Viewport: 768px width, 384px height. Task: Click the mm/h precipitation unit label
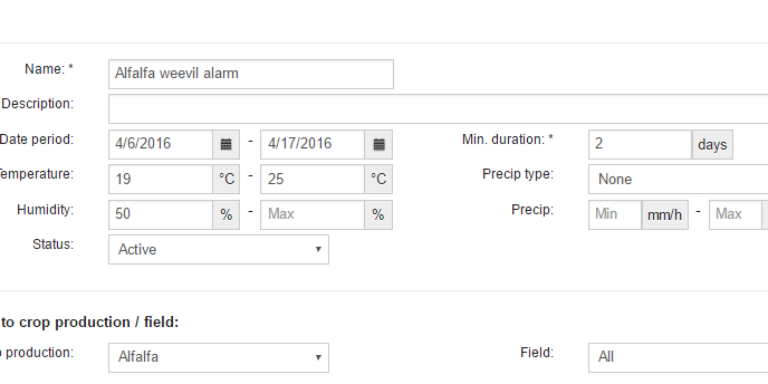coord(665,215)
